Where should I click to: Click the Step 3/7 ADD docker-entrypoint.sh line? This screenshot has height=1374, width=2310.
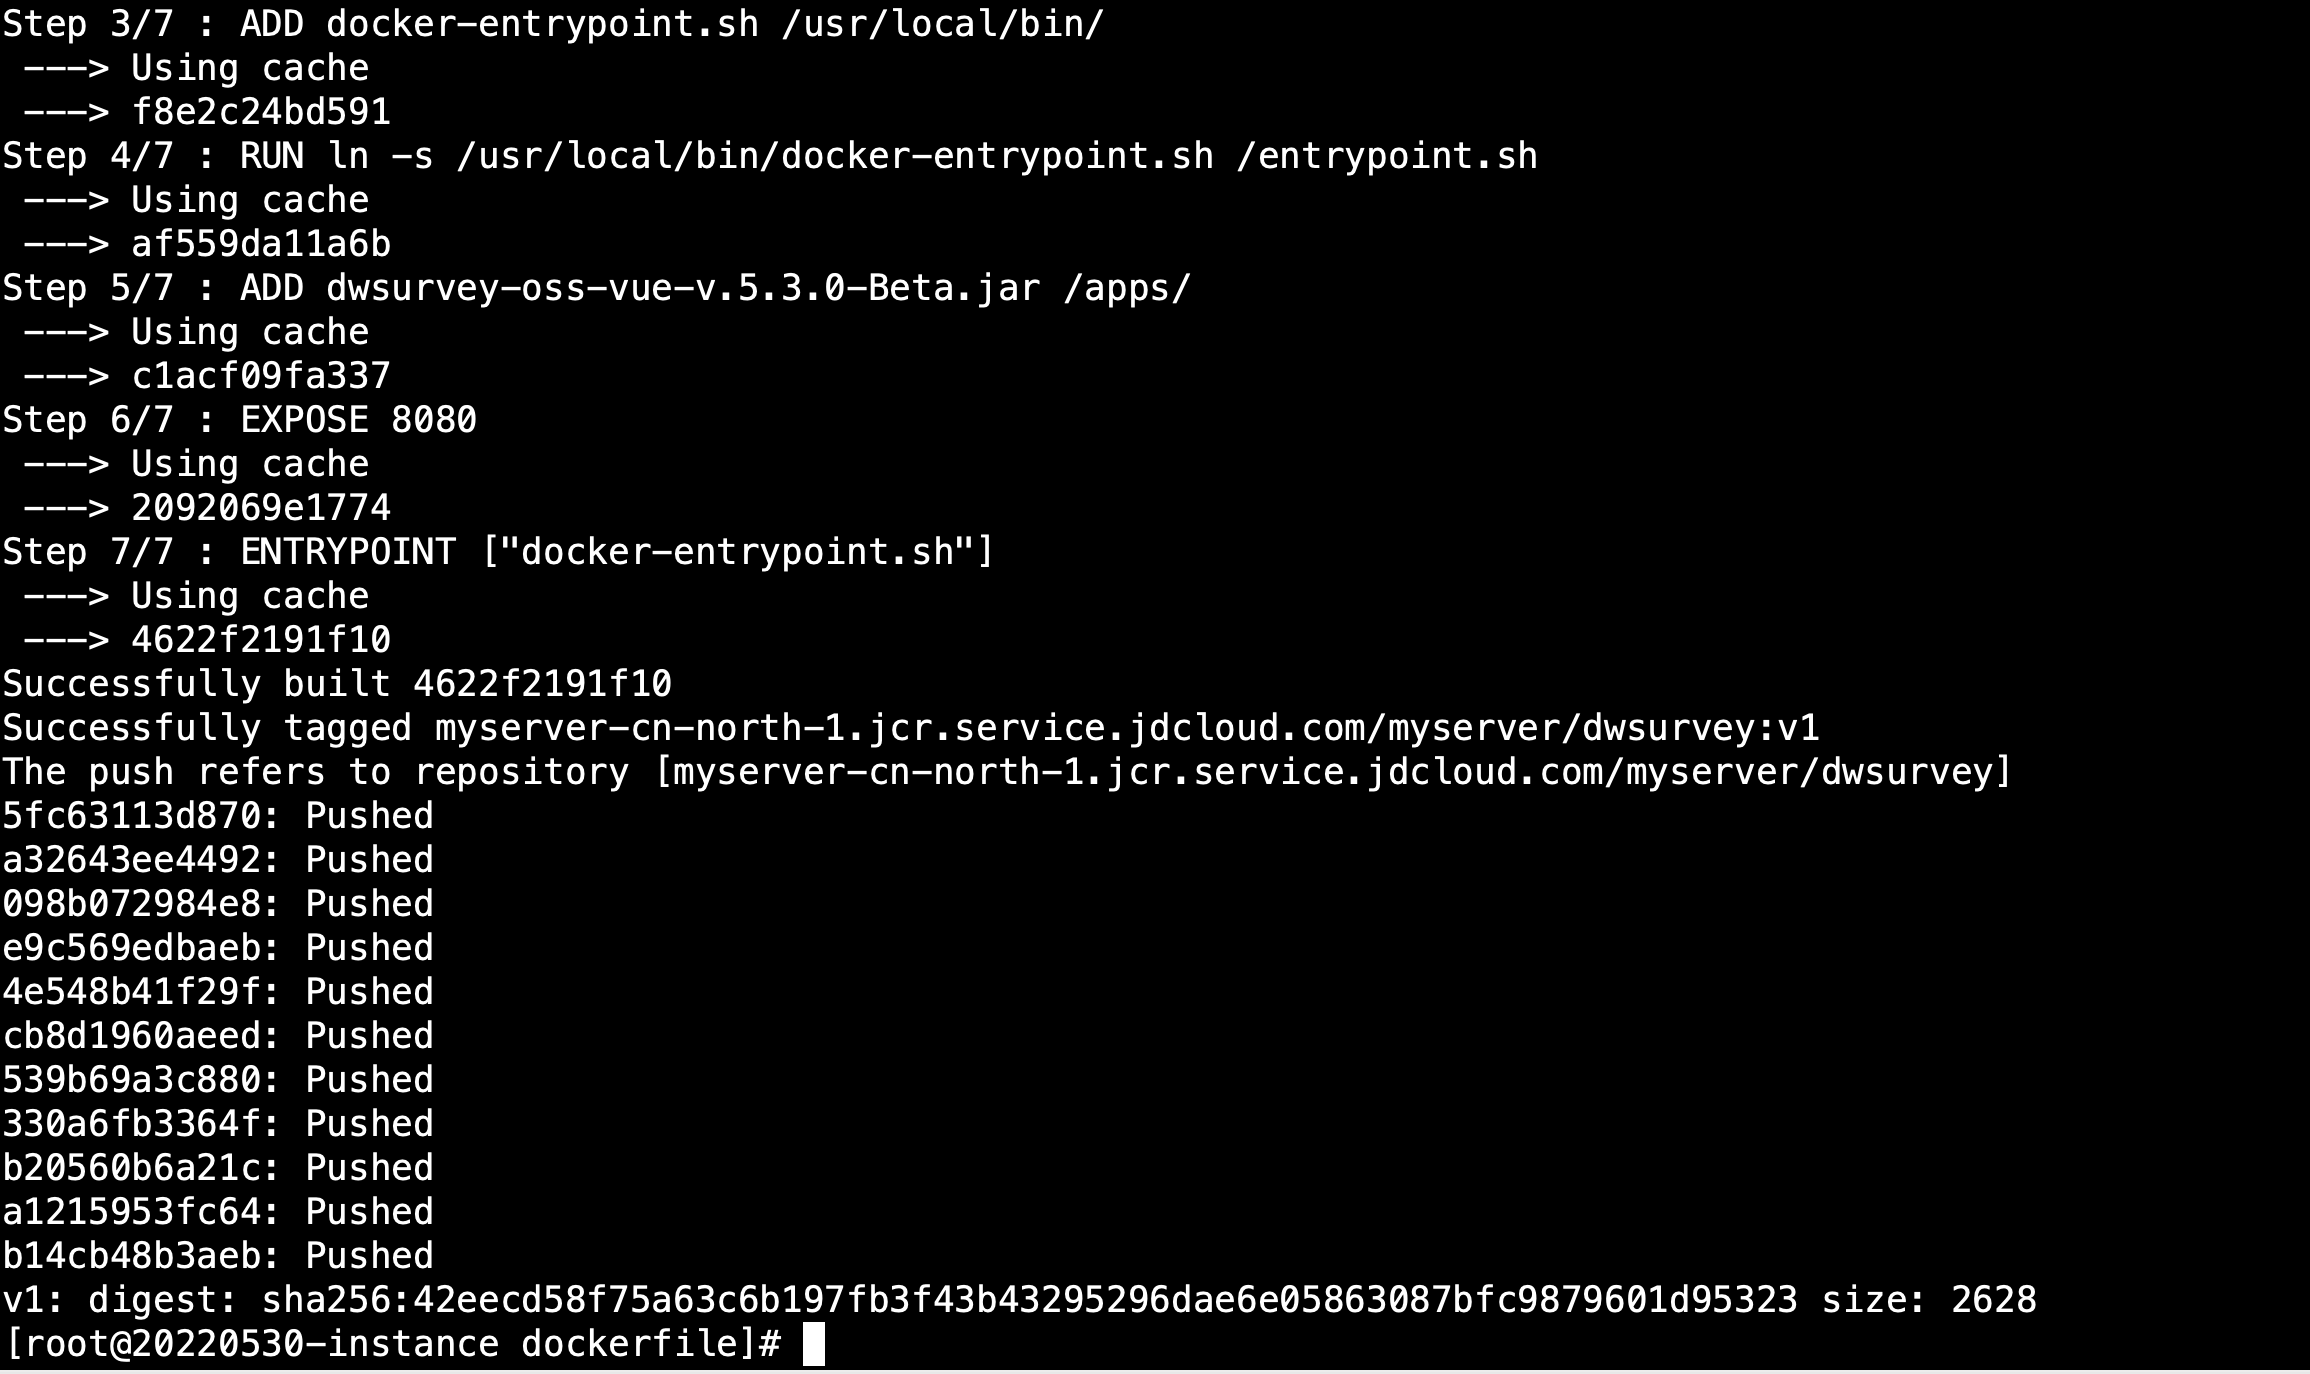tap(553, 24)
